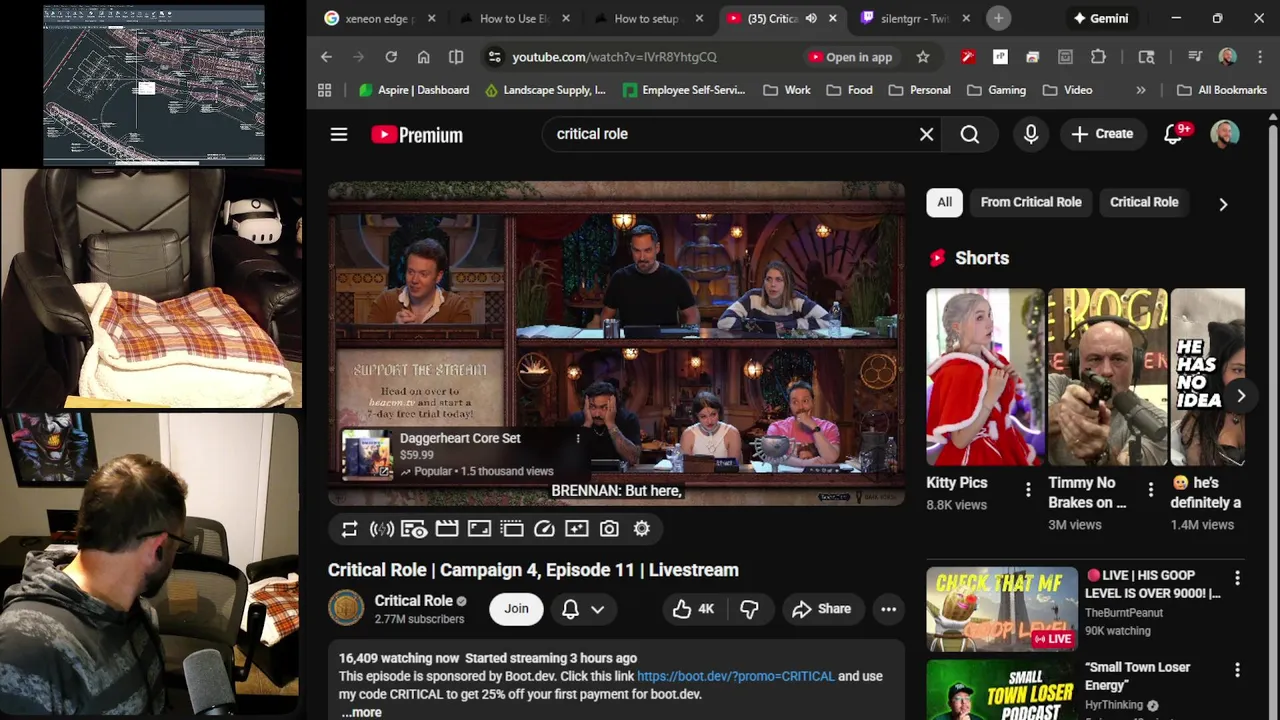Show more Shorts with next arrow

click(1240, 396)
